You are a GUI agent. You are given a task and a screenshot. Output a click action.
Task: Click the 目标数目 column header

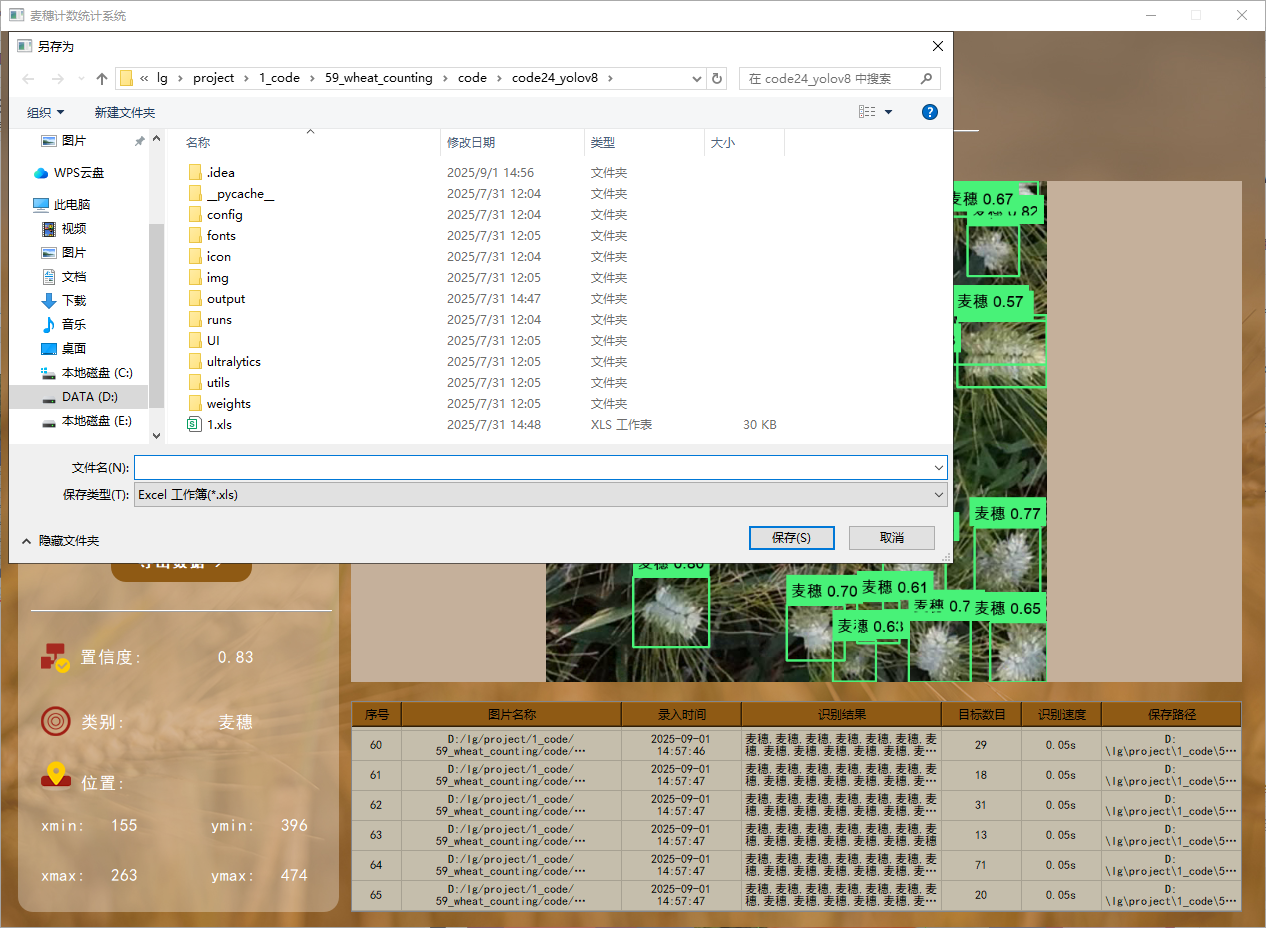tap(981, 714)
